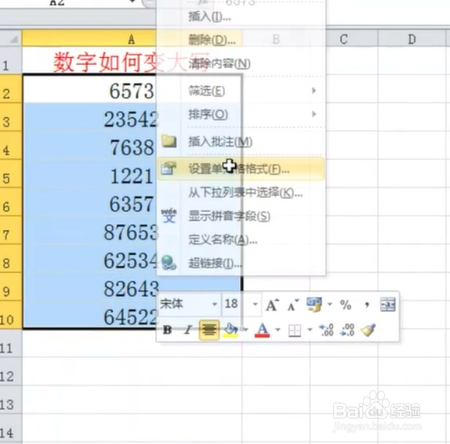The width and height of the screenshot is (450, 444).
Task: Choose 插入(I)... from context menu
Action: (240, 16)
